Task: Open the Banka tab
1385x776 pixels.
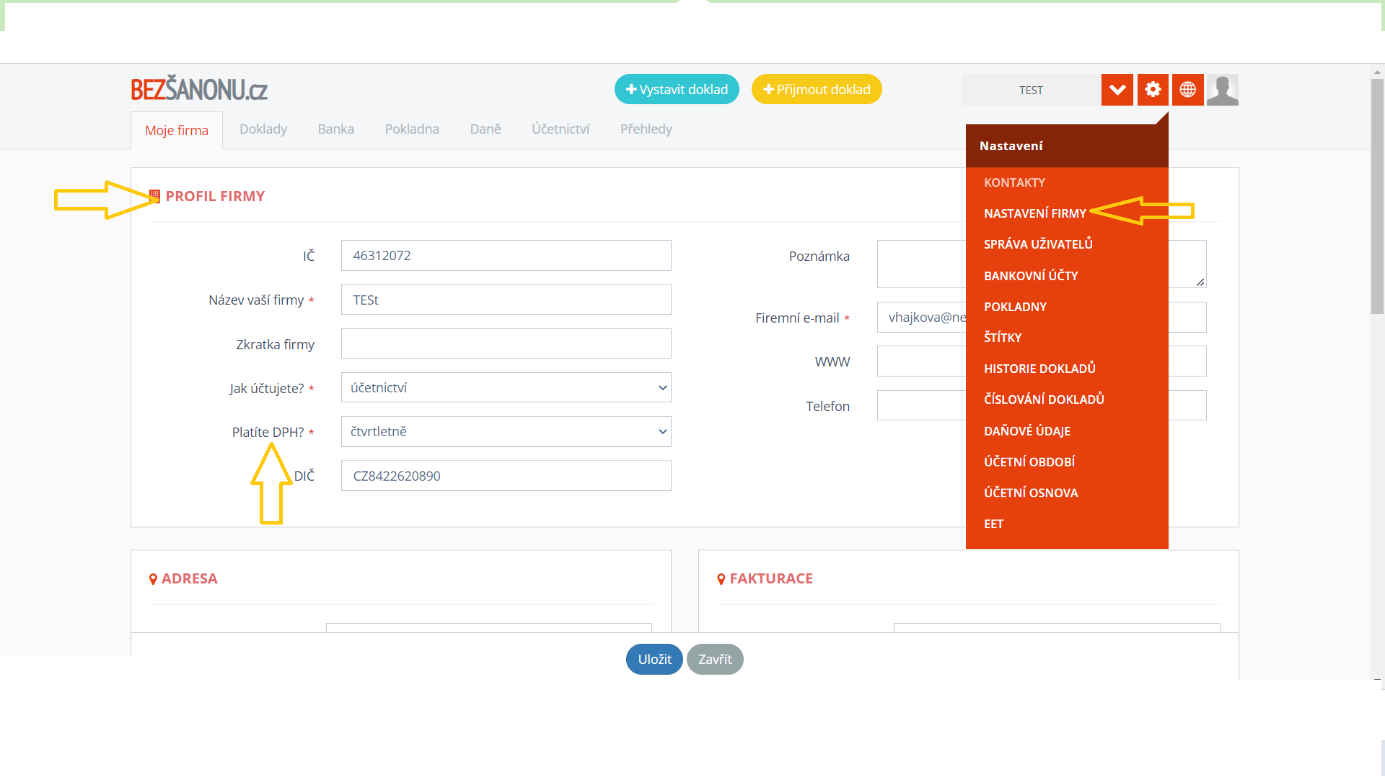Action: pyautogui.click(x=336, y=129)
